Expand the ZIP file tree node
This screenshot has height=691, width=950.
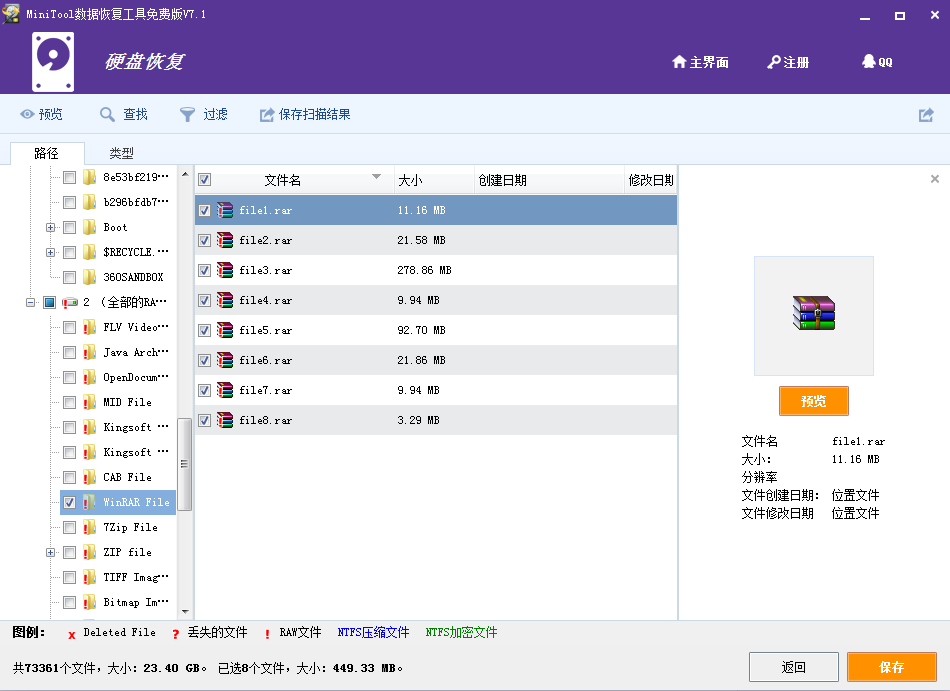click(x=50, y=552)
